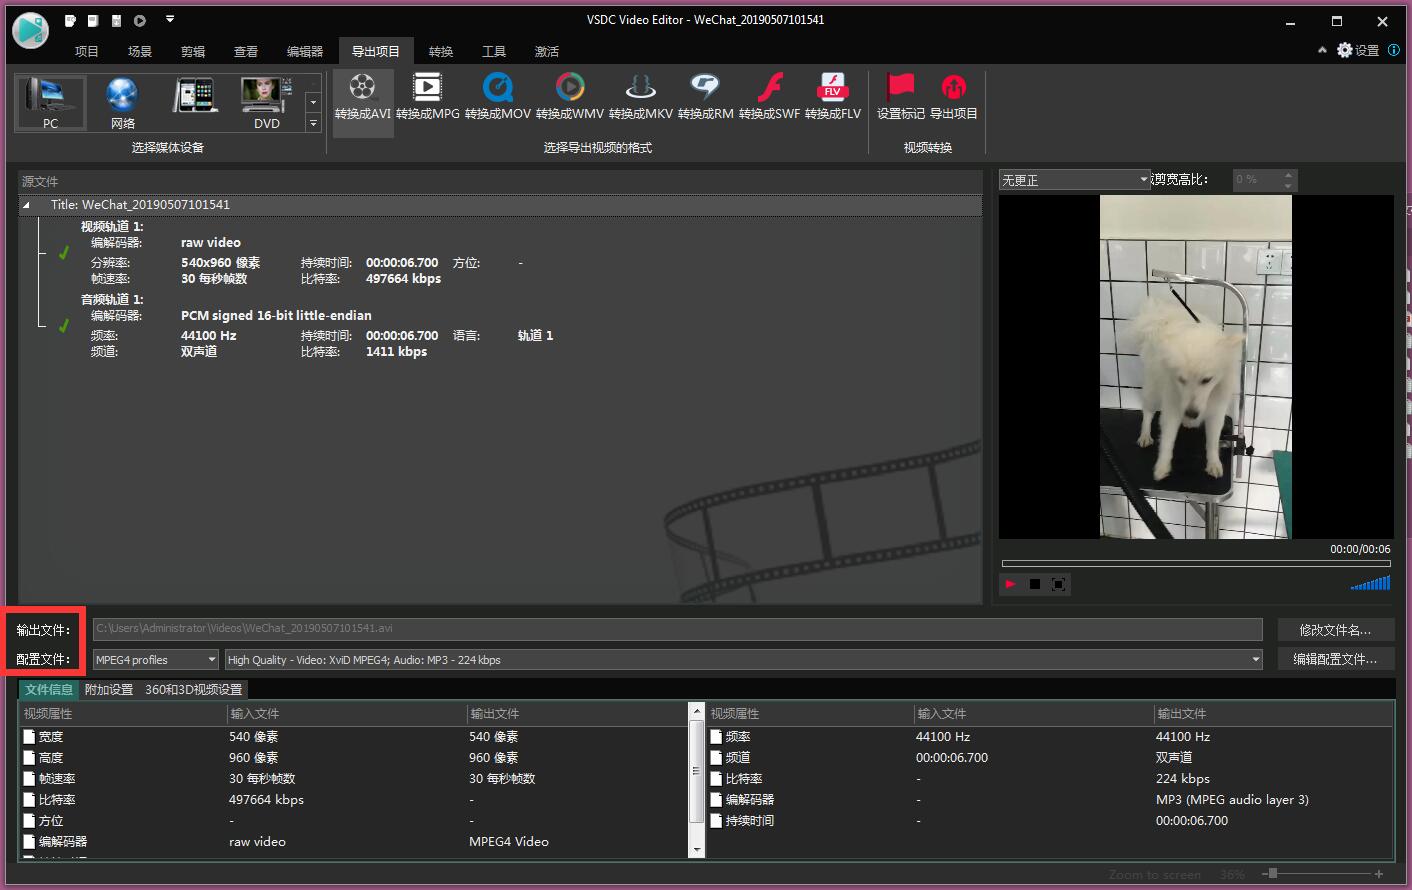
Task: Play the preview video
Action: [x=1011, y=584]
